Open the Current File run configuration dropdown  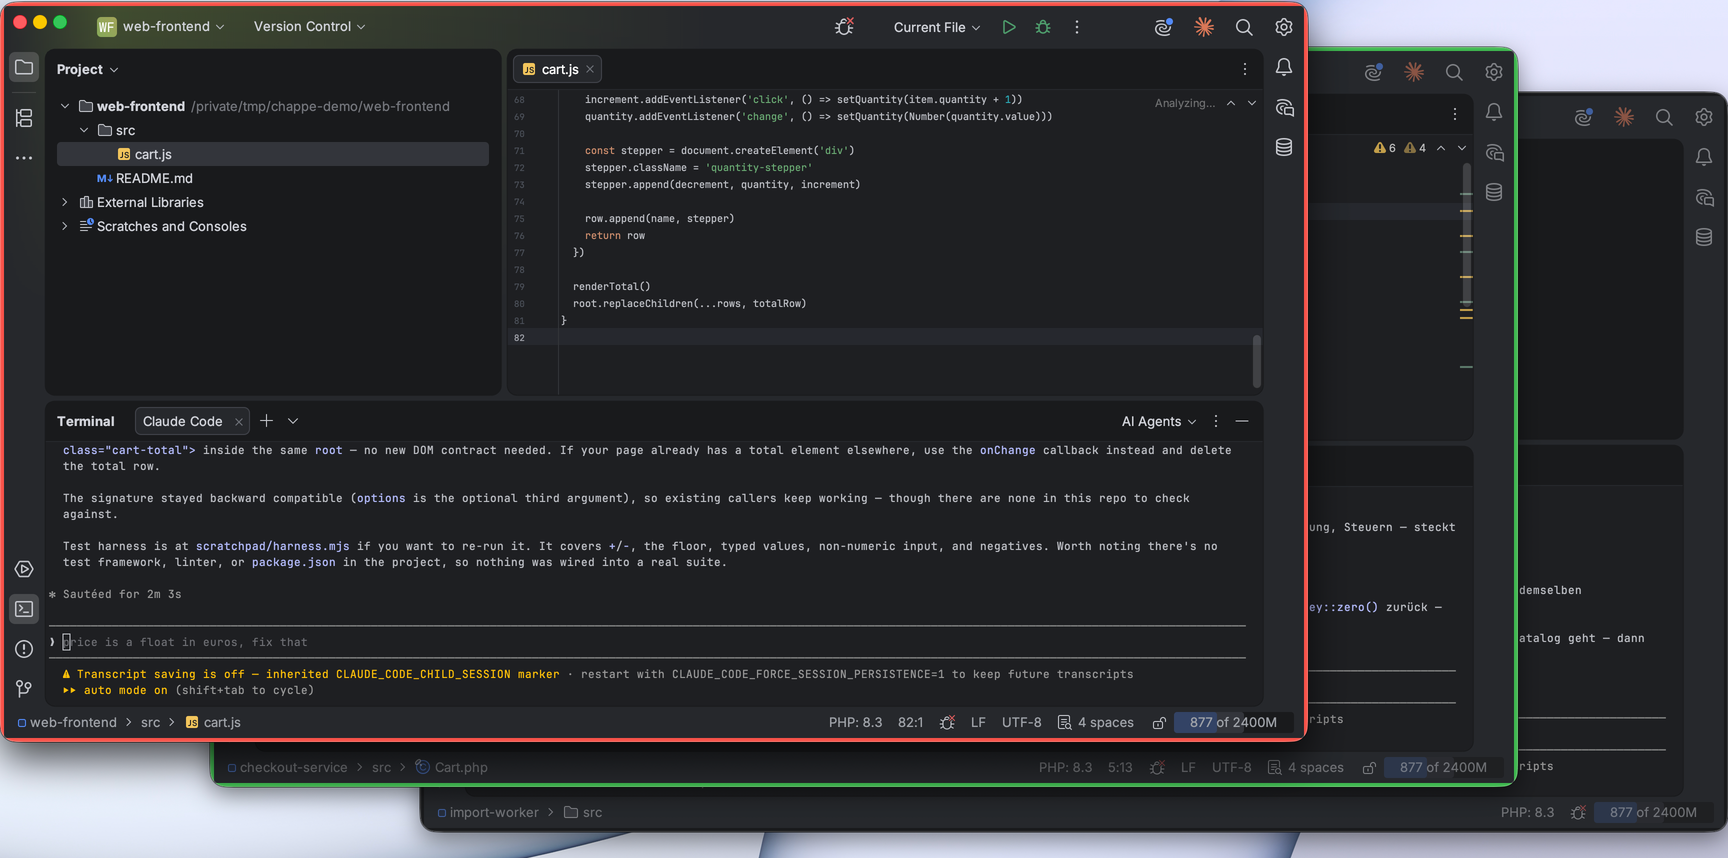(x=937, y=27)
